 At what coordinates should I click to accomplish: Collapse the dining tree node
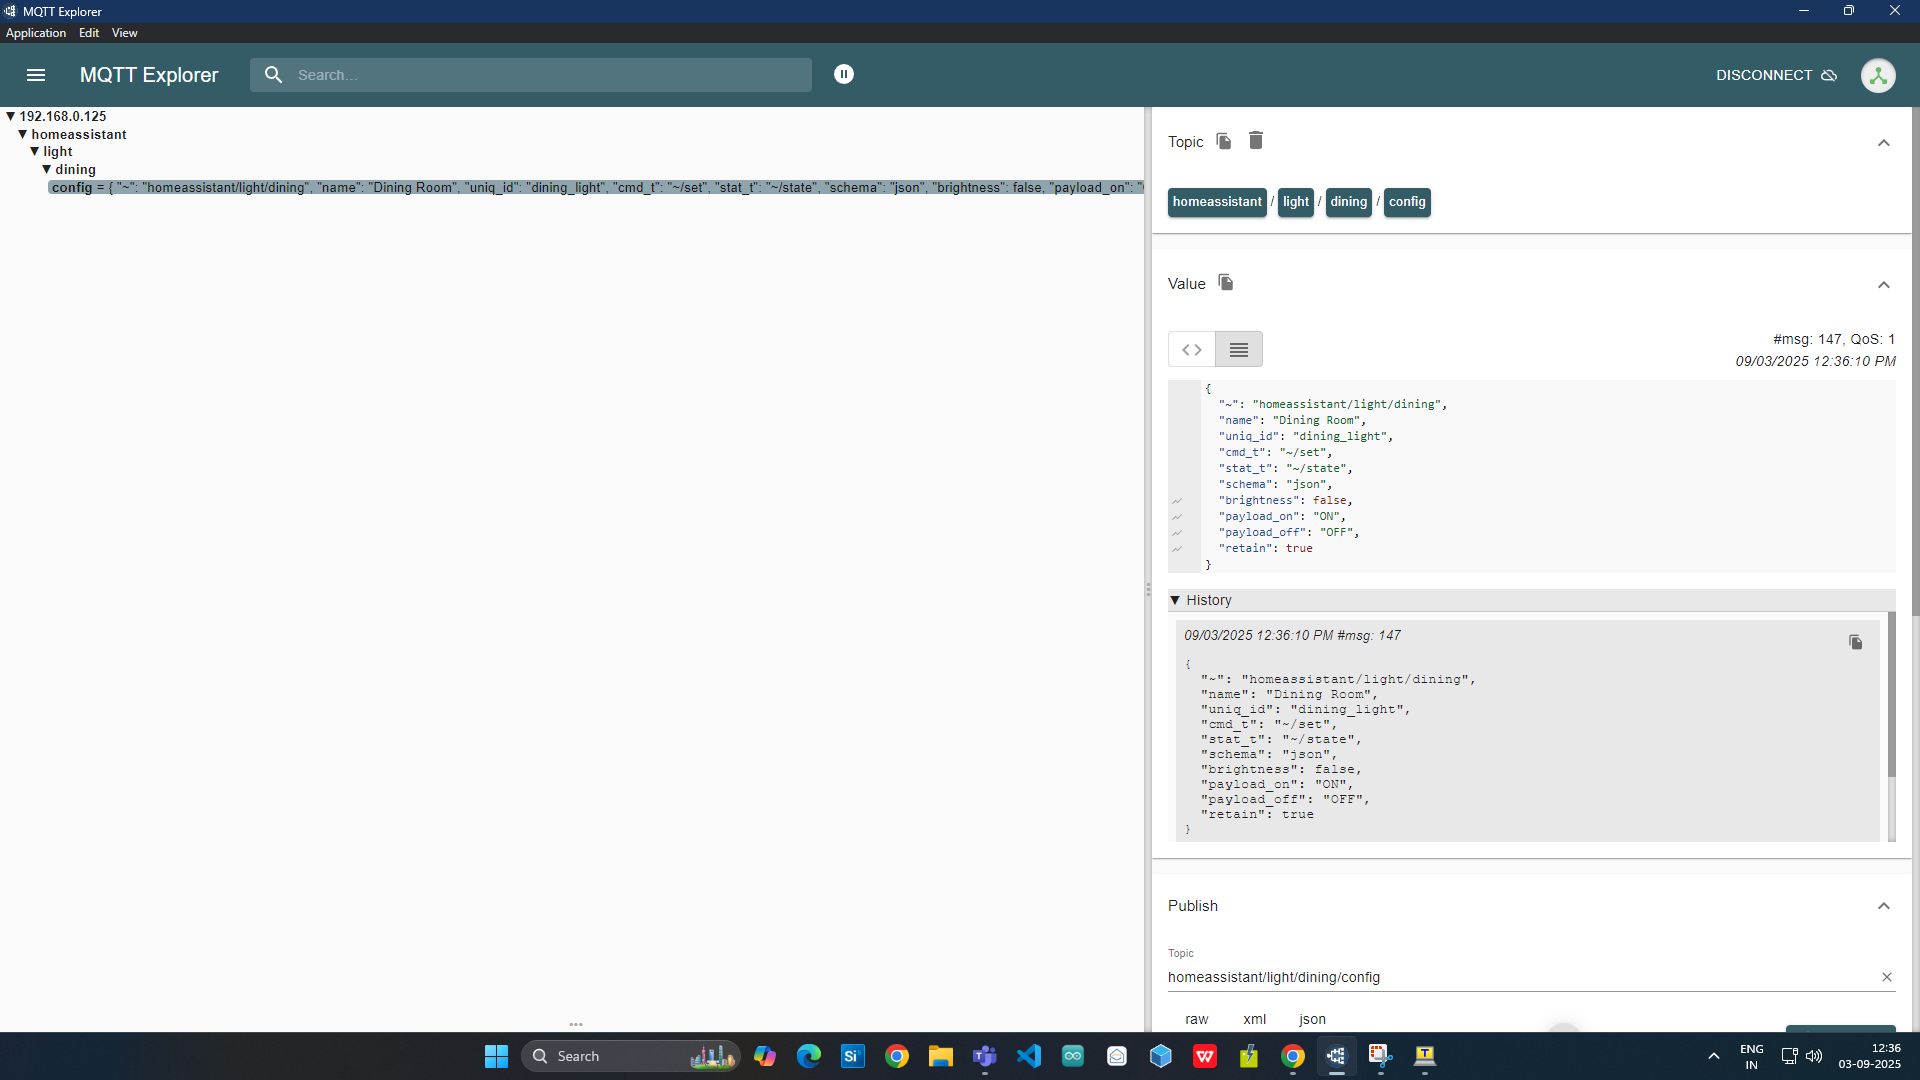tap(46, 169)
